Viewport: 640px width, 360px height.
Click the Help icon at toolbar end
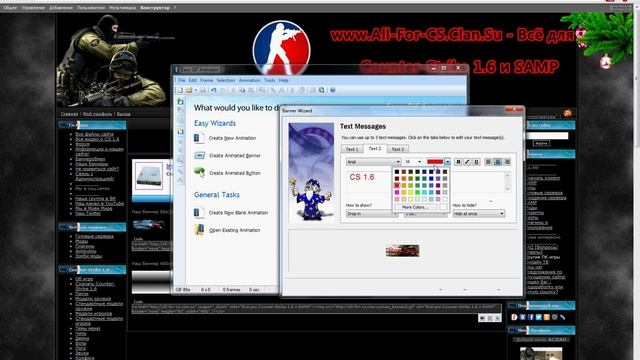coord(333,90)
